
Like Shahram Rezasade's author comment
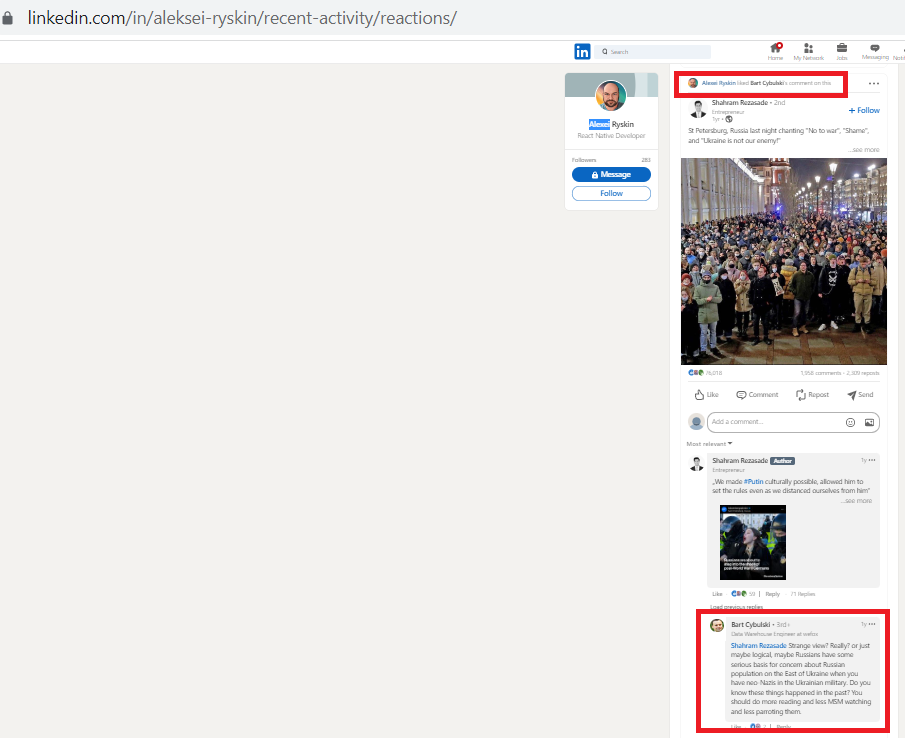click(717, 594)
